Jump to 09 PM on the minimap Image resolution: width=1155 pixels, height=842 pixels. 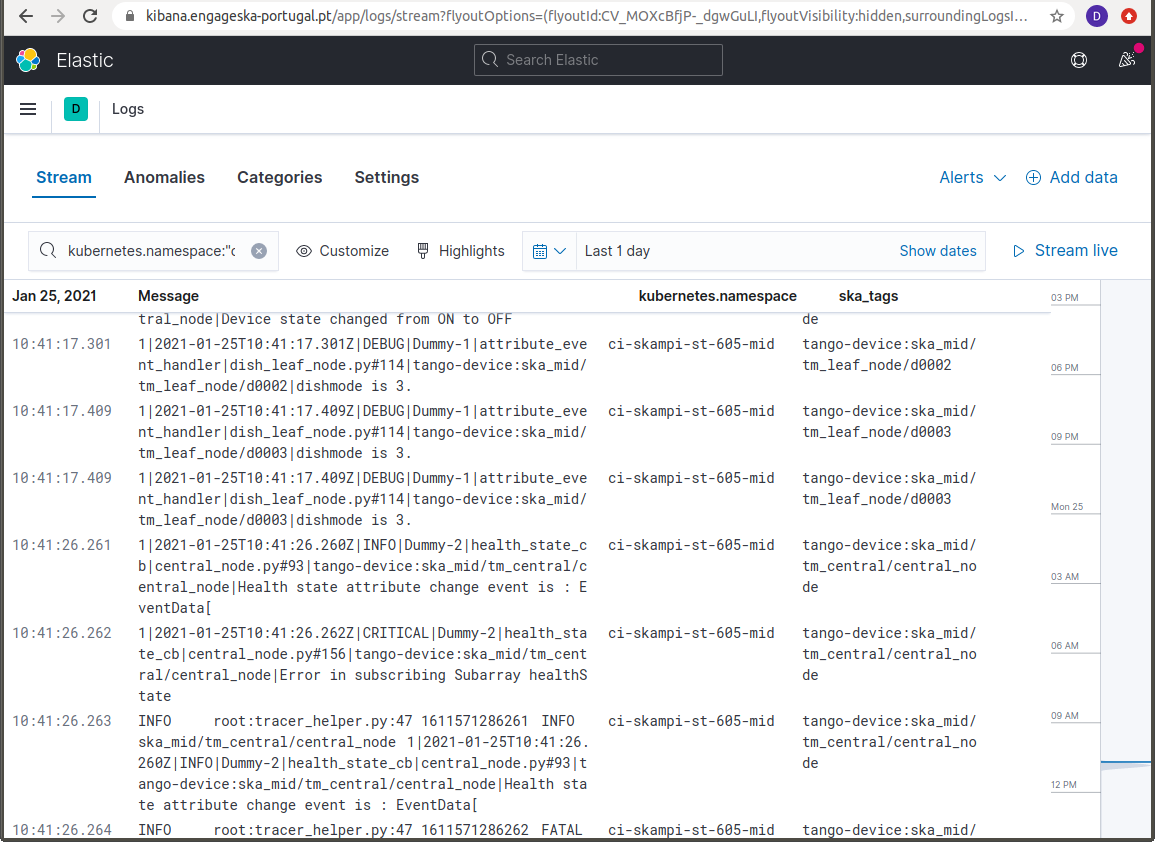click(1064, 437)
